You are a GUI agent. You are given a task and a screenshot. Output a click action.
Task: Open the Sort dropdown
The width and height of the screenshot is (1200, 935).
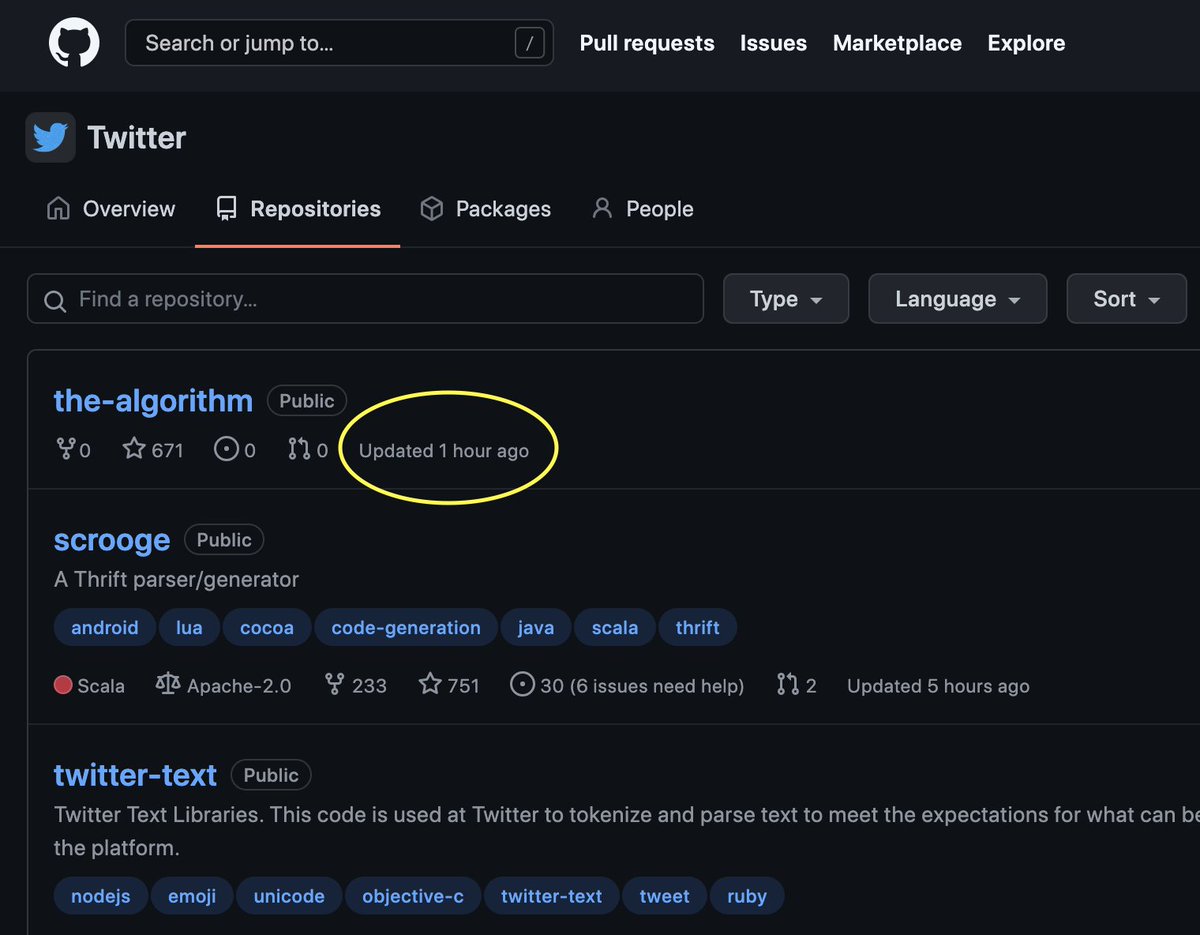[1126, 299]
